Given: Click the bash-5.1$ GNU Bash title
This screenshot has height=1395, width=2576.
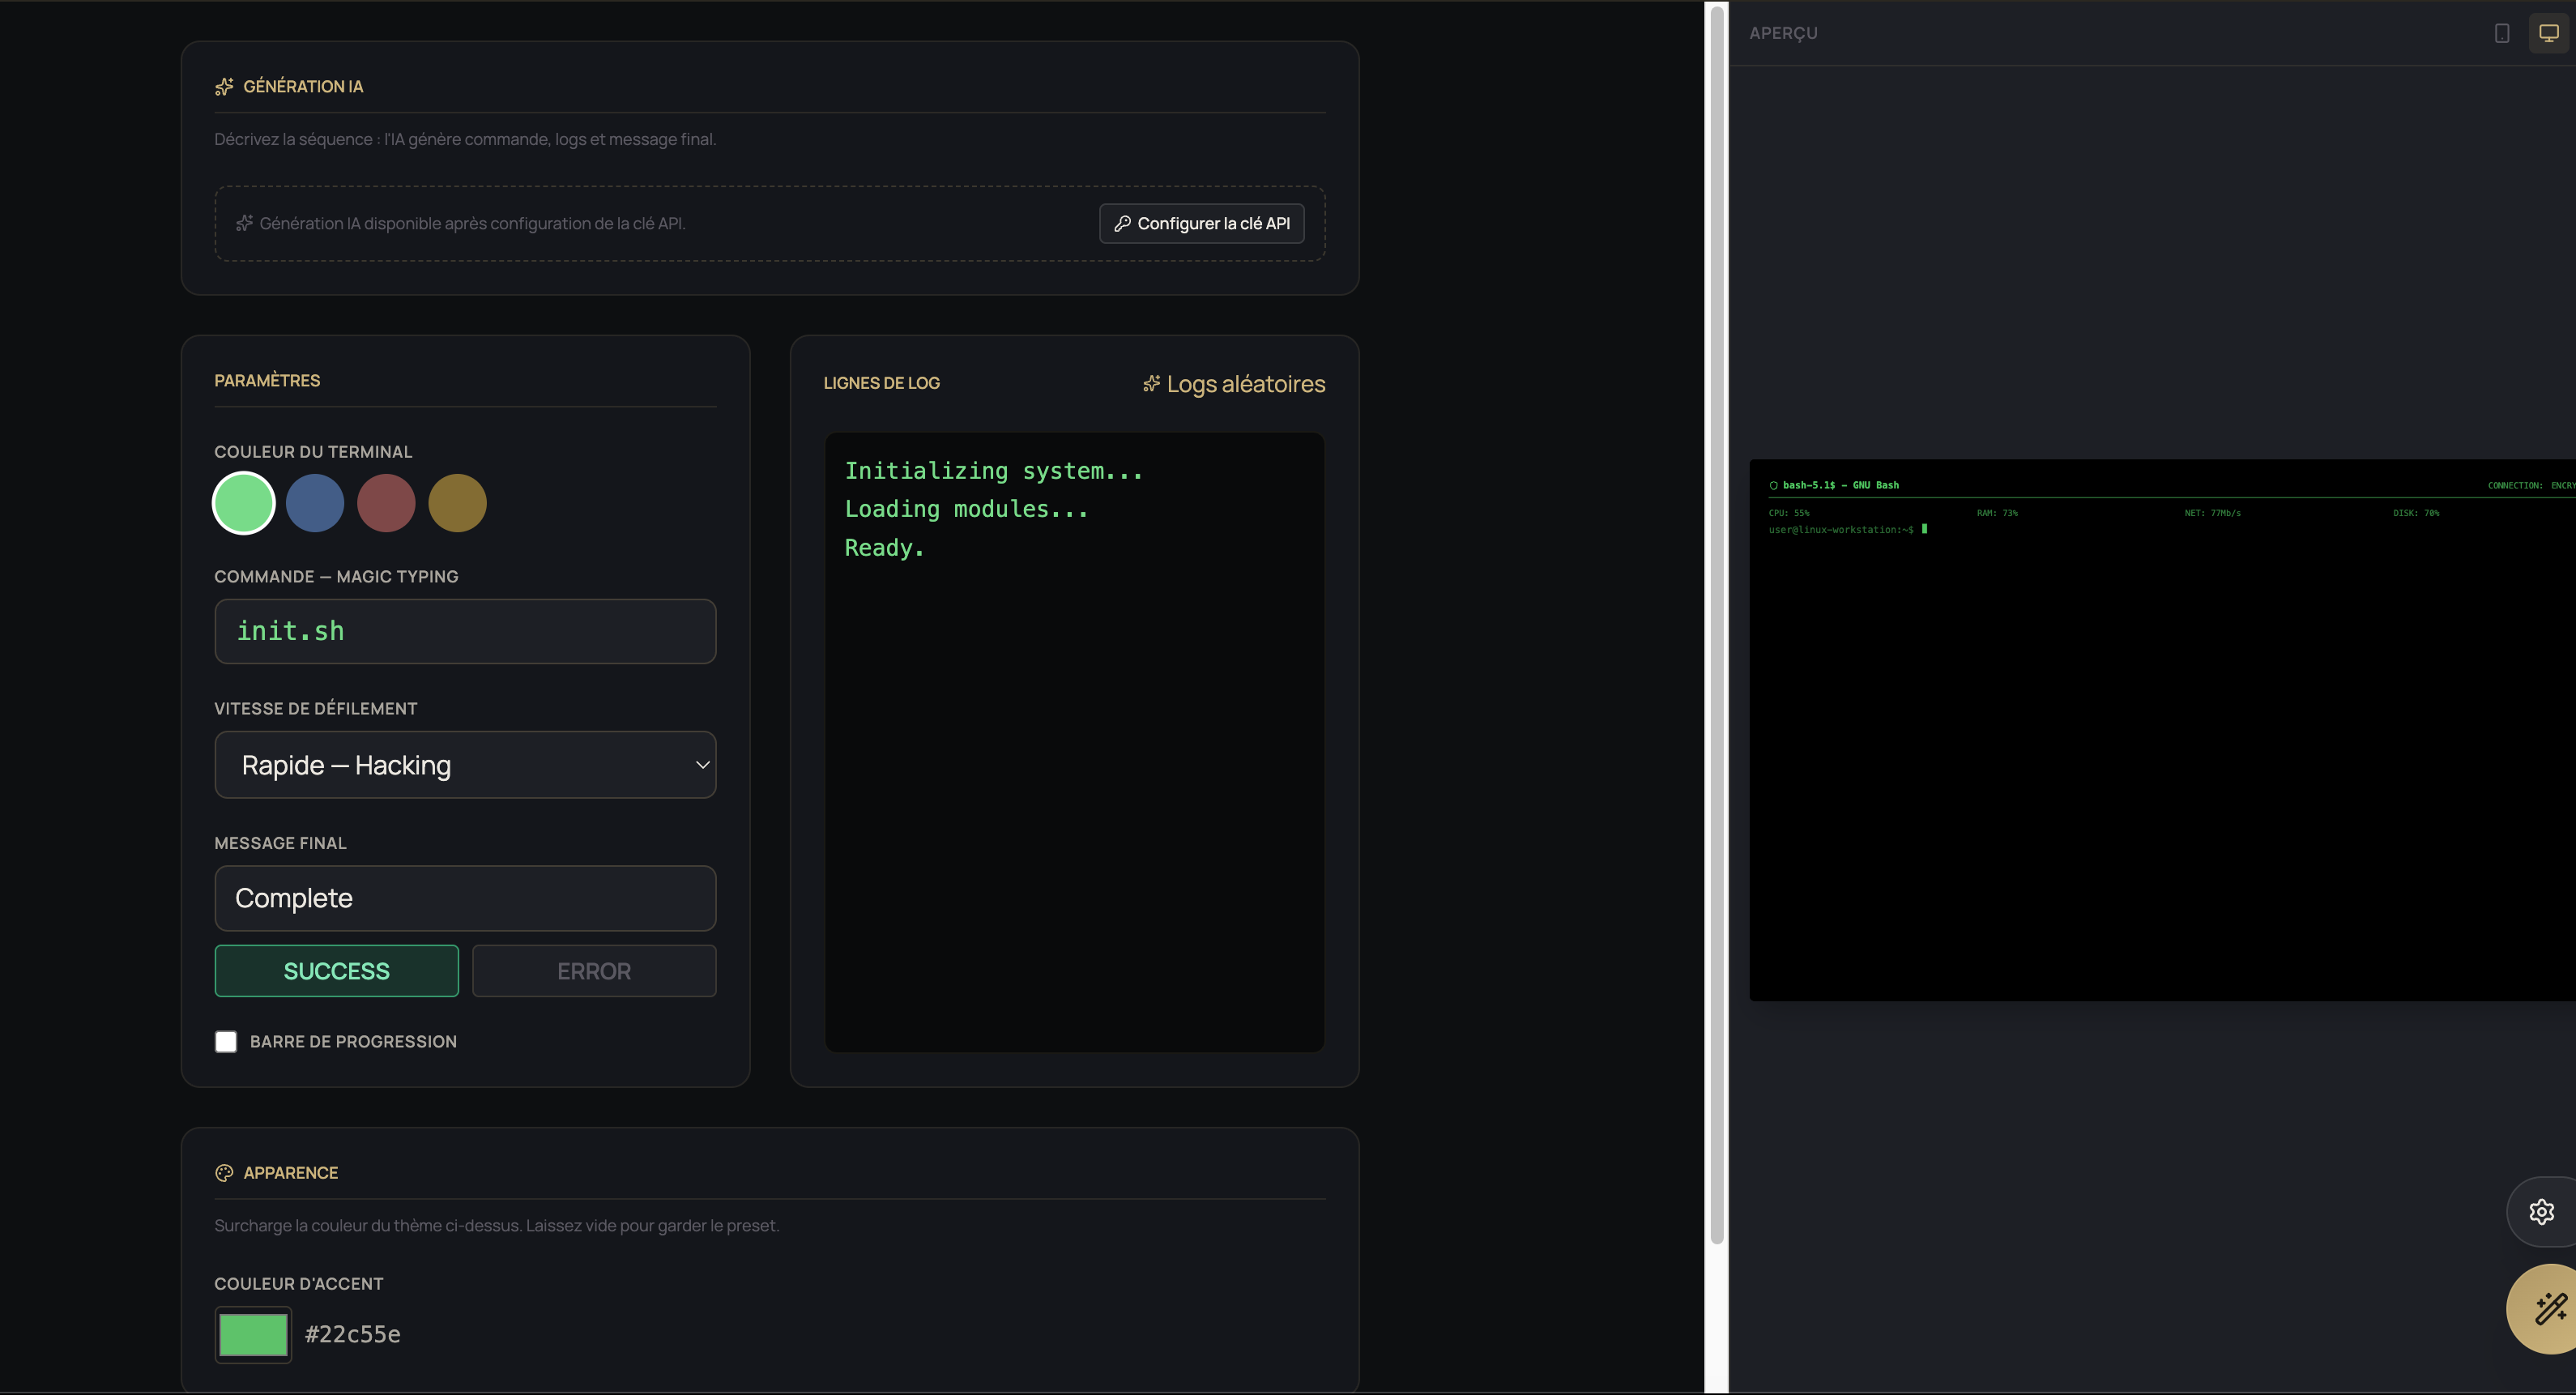Looking at the screenshot, I should 1840,485.
